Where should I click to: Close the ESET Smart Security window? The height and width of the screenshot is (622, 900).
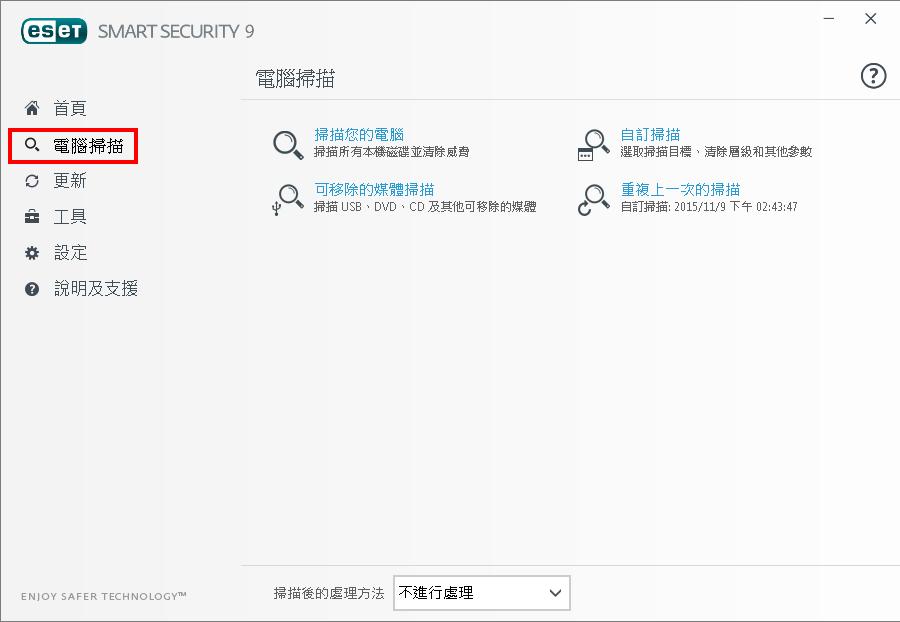click(x=870, y=19)
